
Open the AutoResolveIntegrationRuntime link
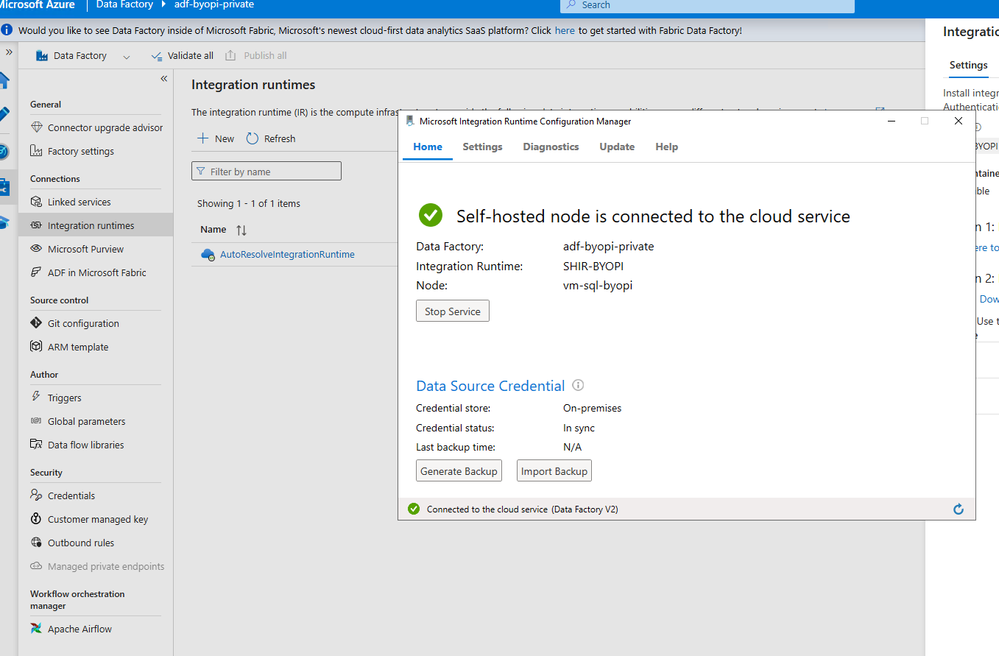287,255
